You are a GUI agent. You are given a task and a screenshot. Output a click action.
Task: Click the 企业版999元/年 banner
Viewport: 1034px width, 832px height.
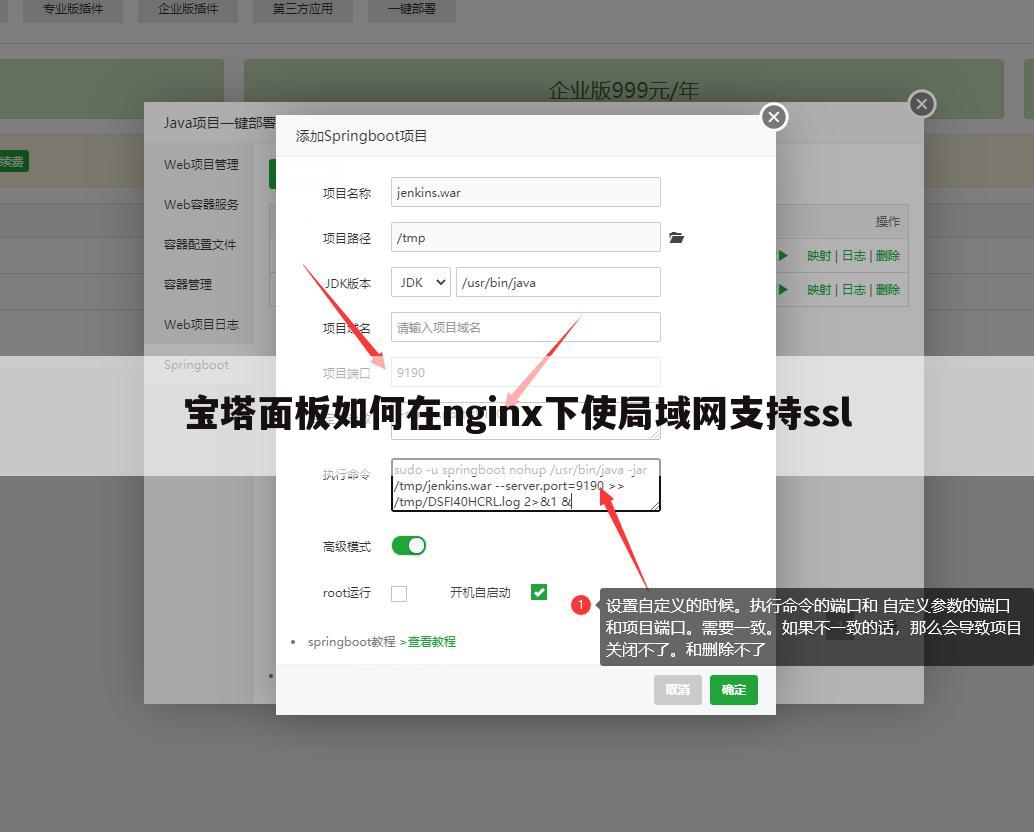(x=624, y=89)
